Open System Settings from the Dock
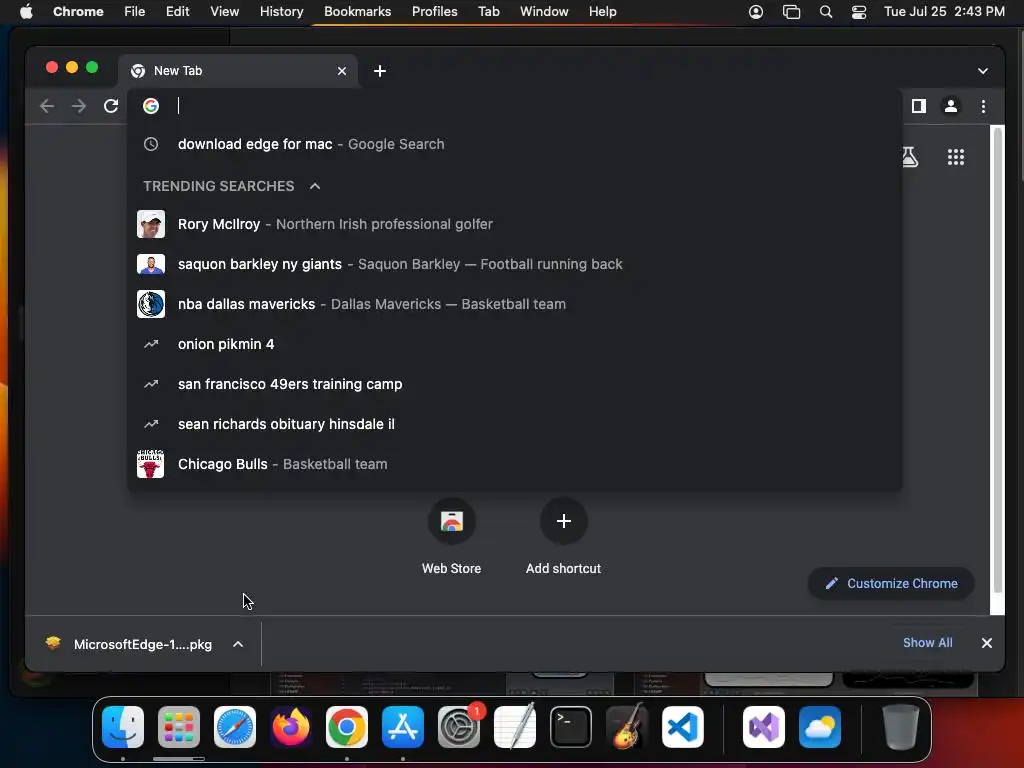Image resolution: width=1024 pixels, height=768 pixels. click(x=459, y=727)
